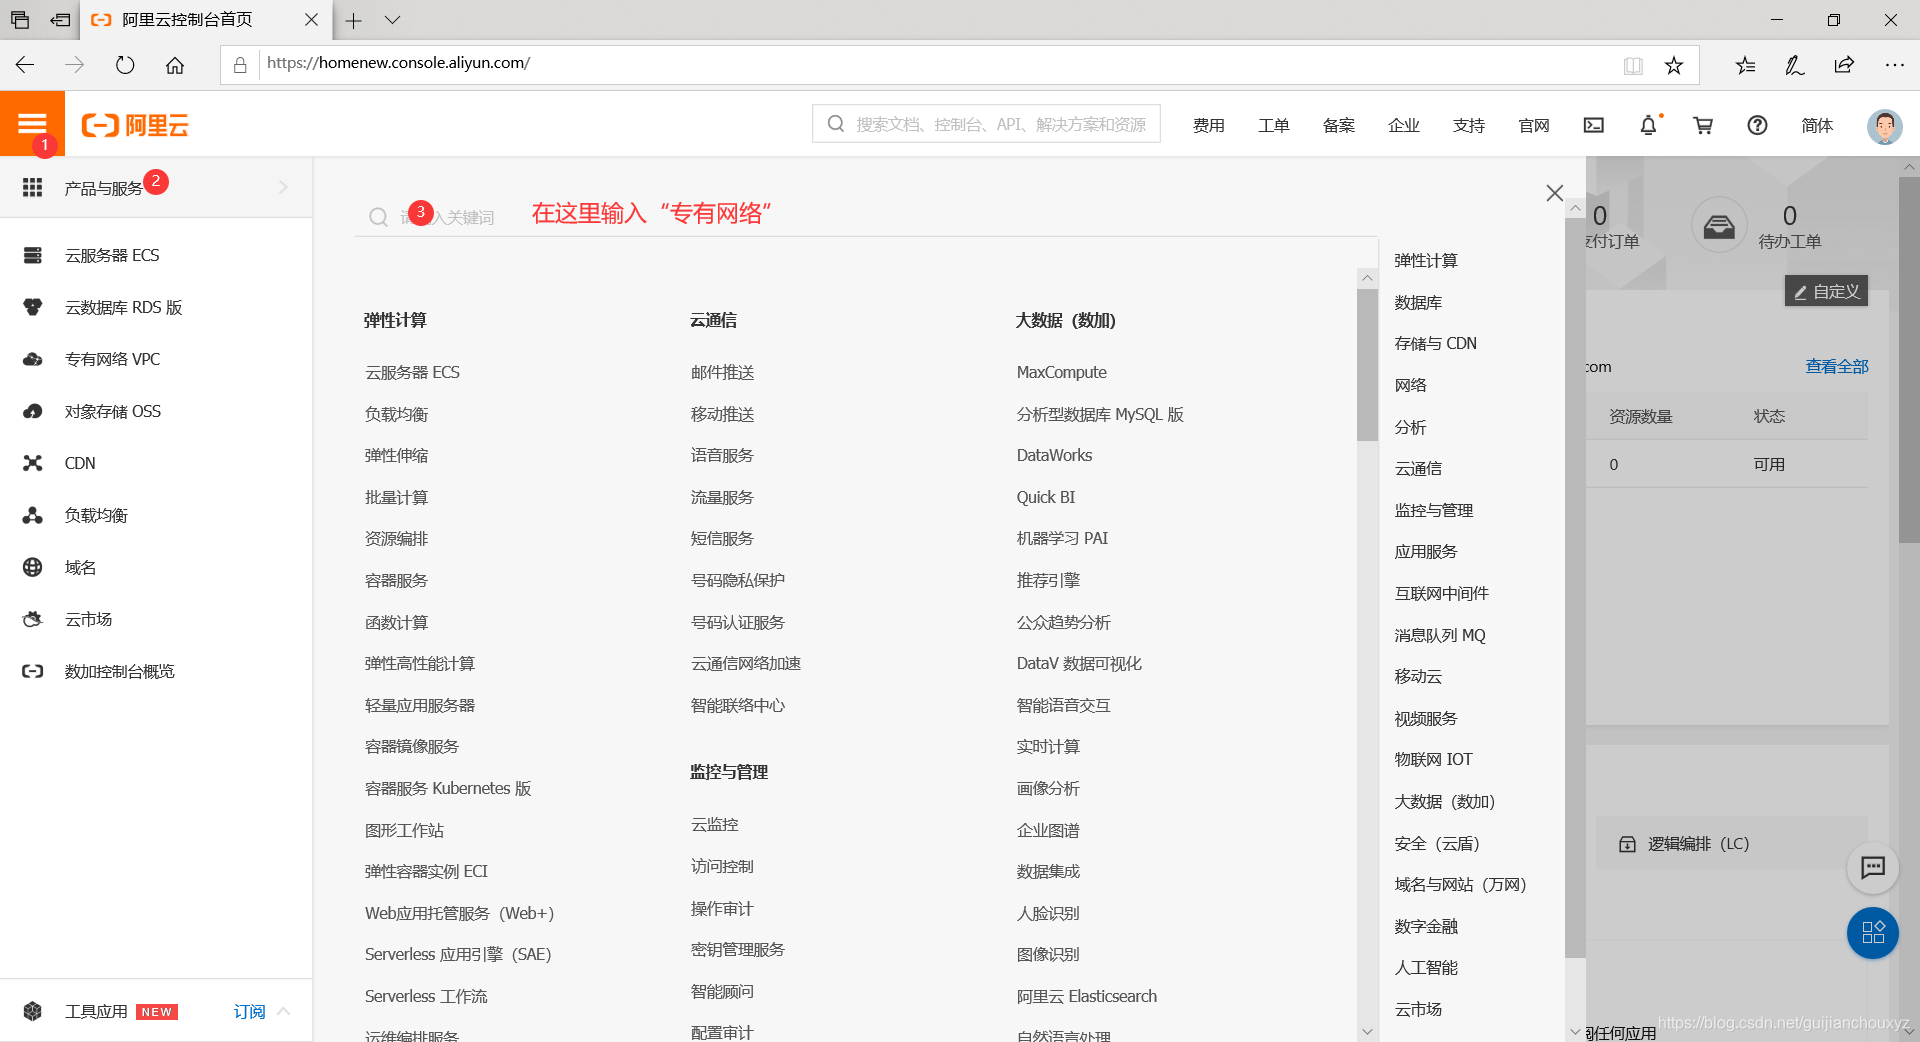
Task: Click 专有网络 VPC in the sidebar
Action: 112,359
